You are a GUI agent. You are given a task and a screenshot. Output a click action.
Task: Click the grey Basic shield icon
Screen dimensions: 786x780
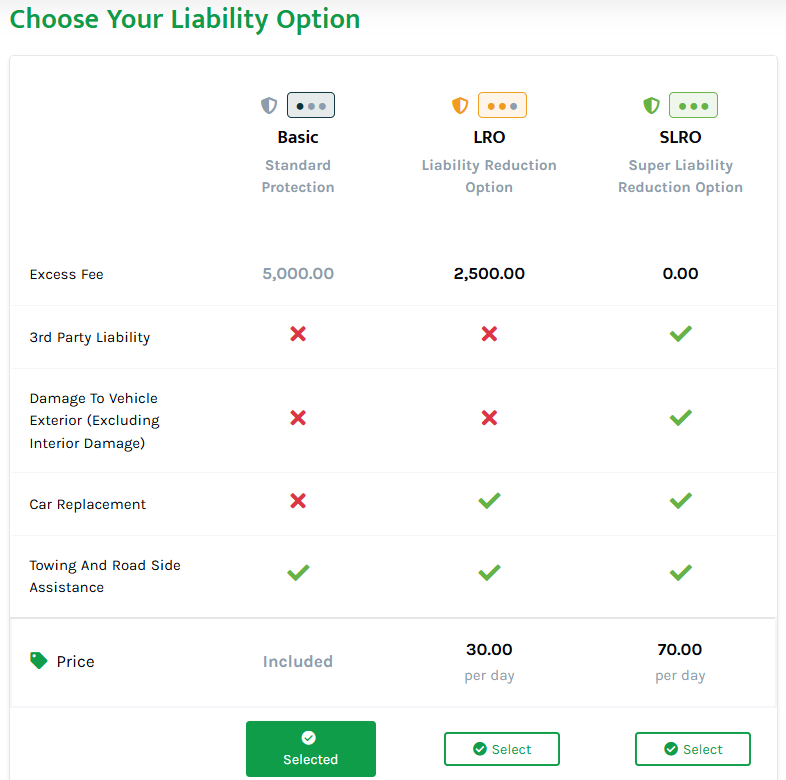point(269,105)
